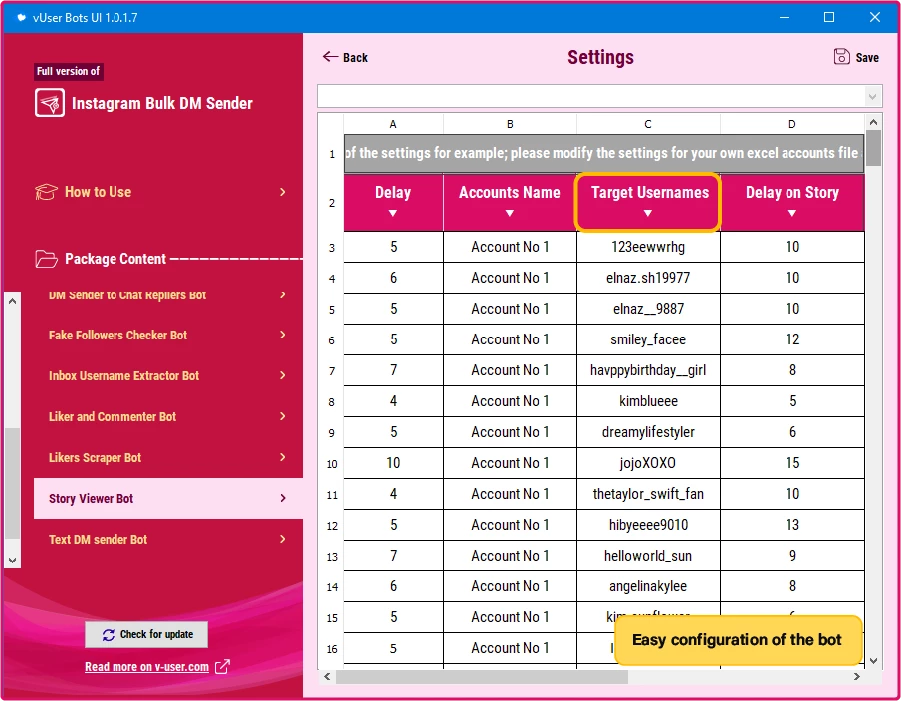Click the cell containing elnaz__9887

[648, 309]
